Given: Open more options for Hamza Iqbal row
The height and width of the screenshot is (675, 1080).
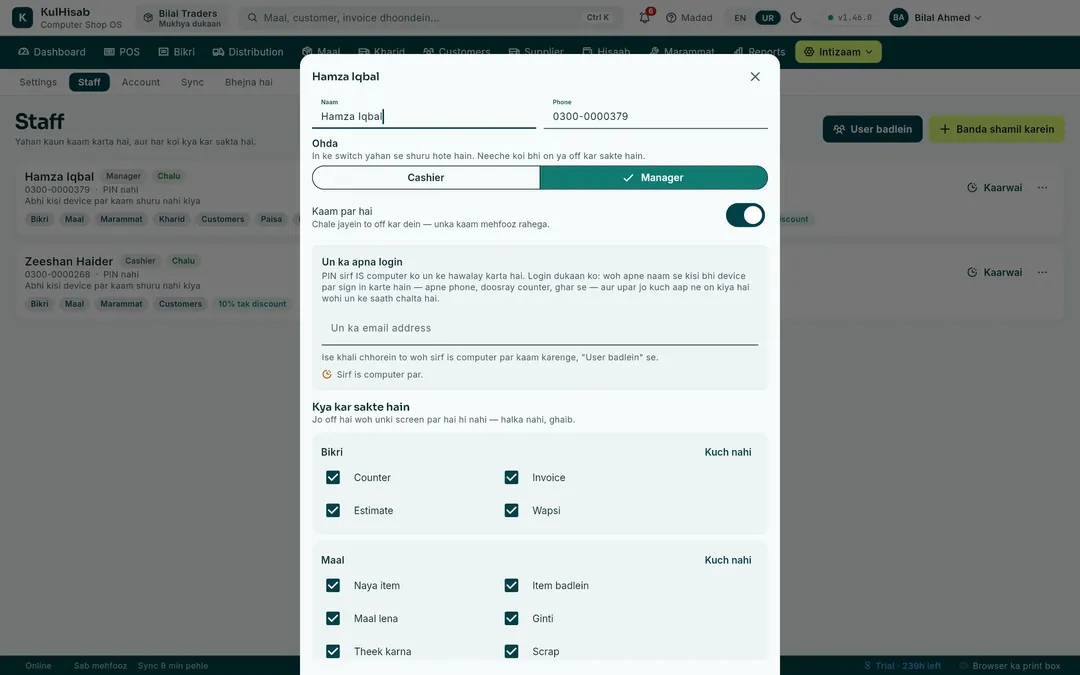Looking at the screenshot, I should [x=1042, y=187].
